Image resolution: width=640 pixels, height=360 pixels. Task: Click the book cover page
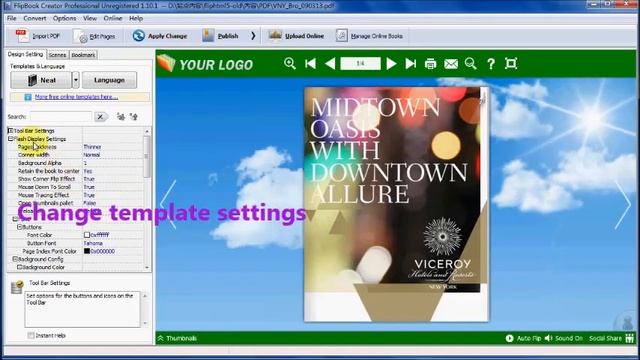396,204
